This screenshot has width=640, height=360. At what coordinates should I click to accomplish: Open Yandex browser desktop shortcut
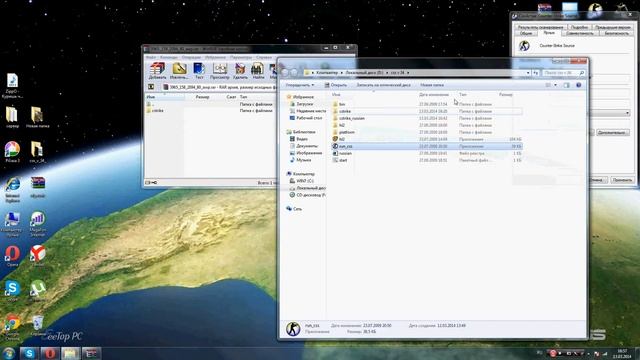(37, 256)
